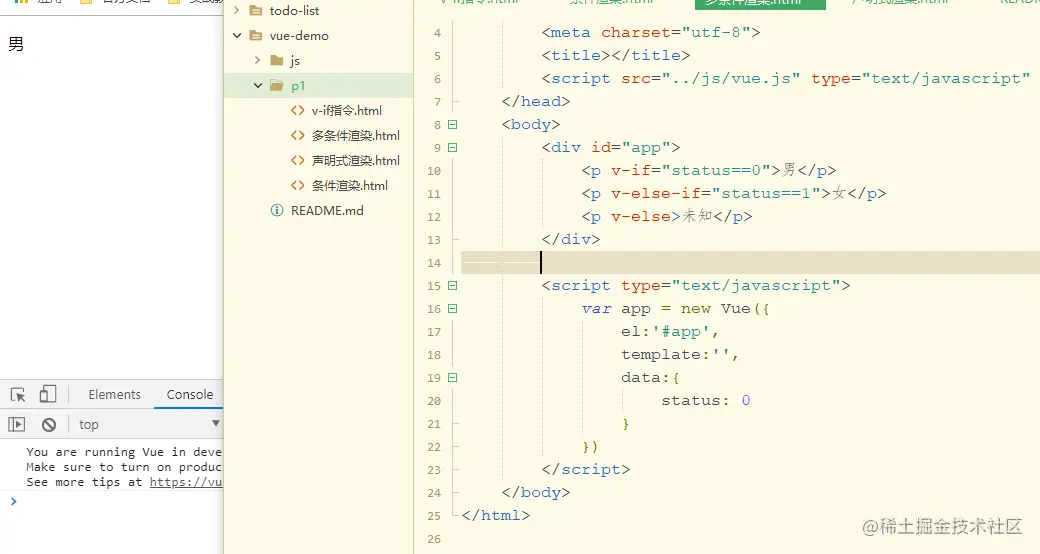
Task: Collapse the p1 folder chevron
Action: tap(258, 86)
